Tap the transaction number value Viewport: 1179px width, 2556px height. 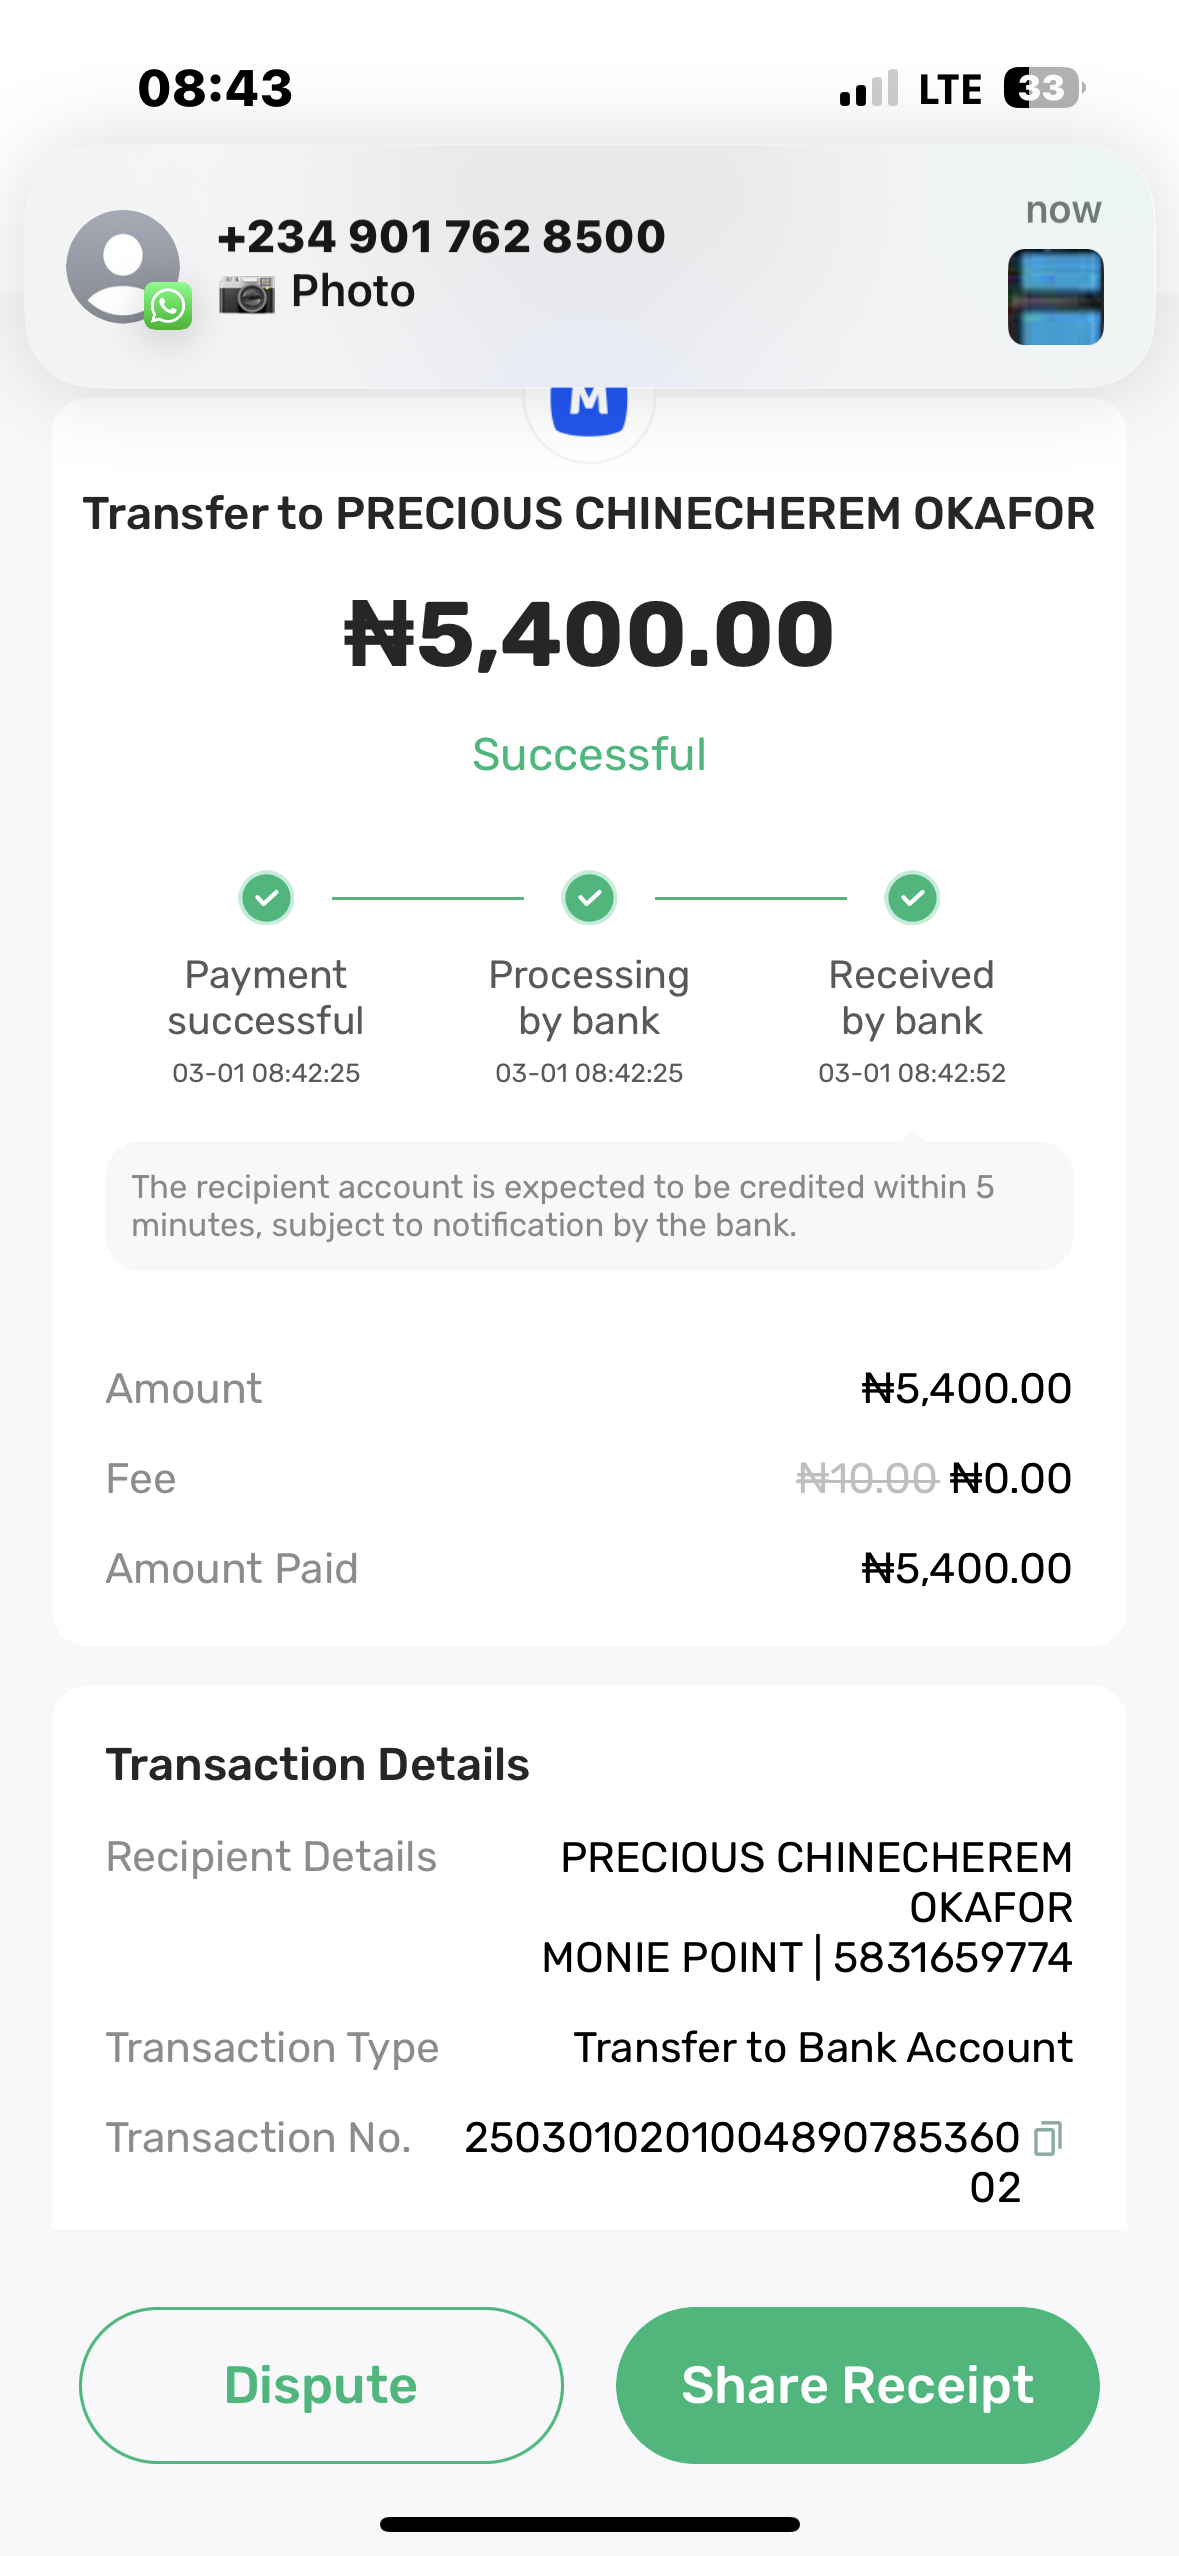pyautogui.click(x=742, y=2138)
